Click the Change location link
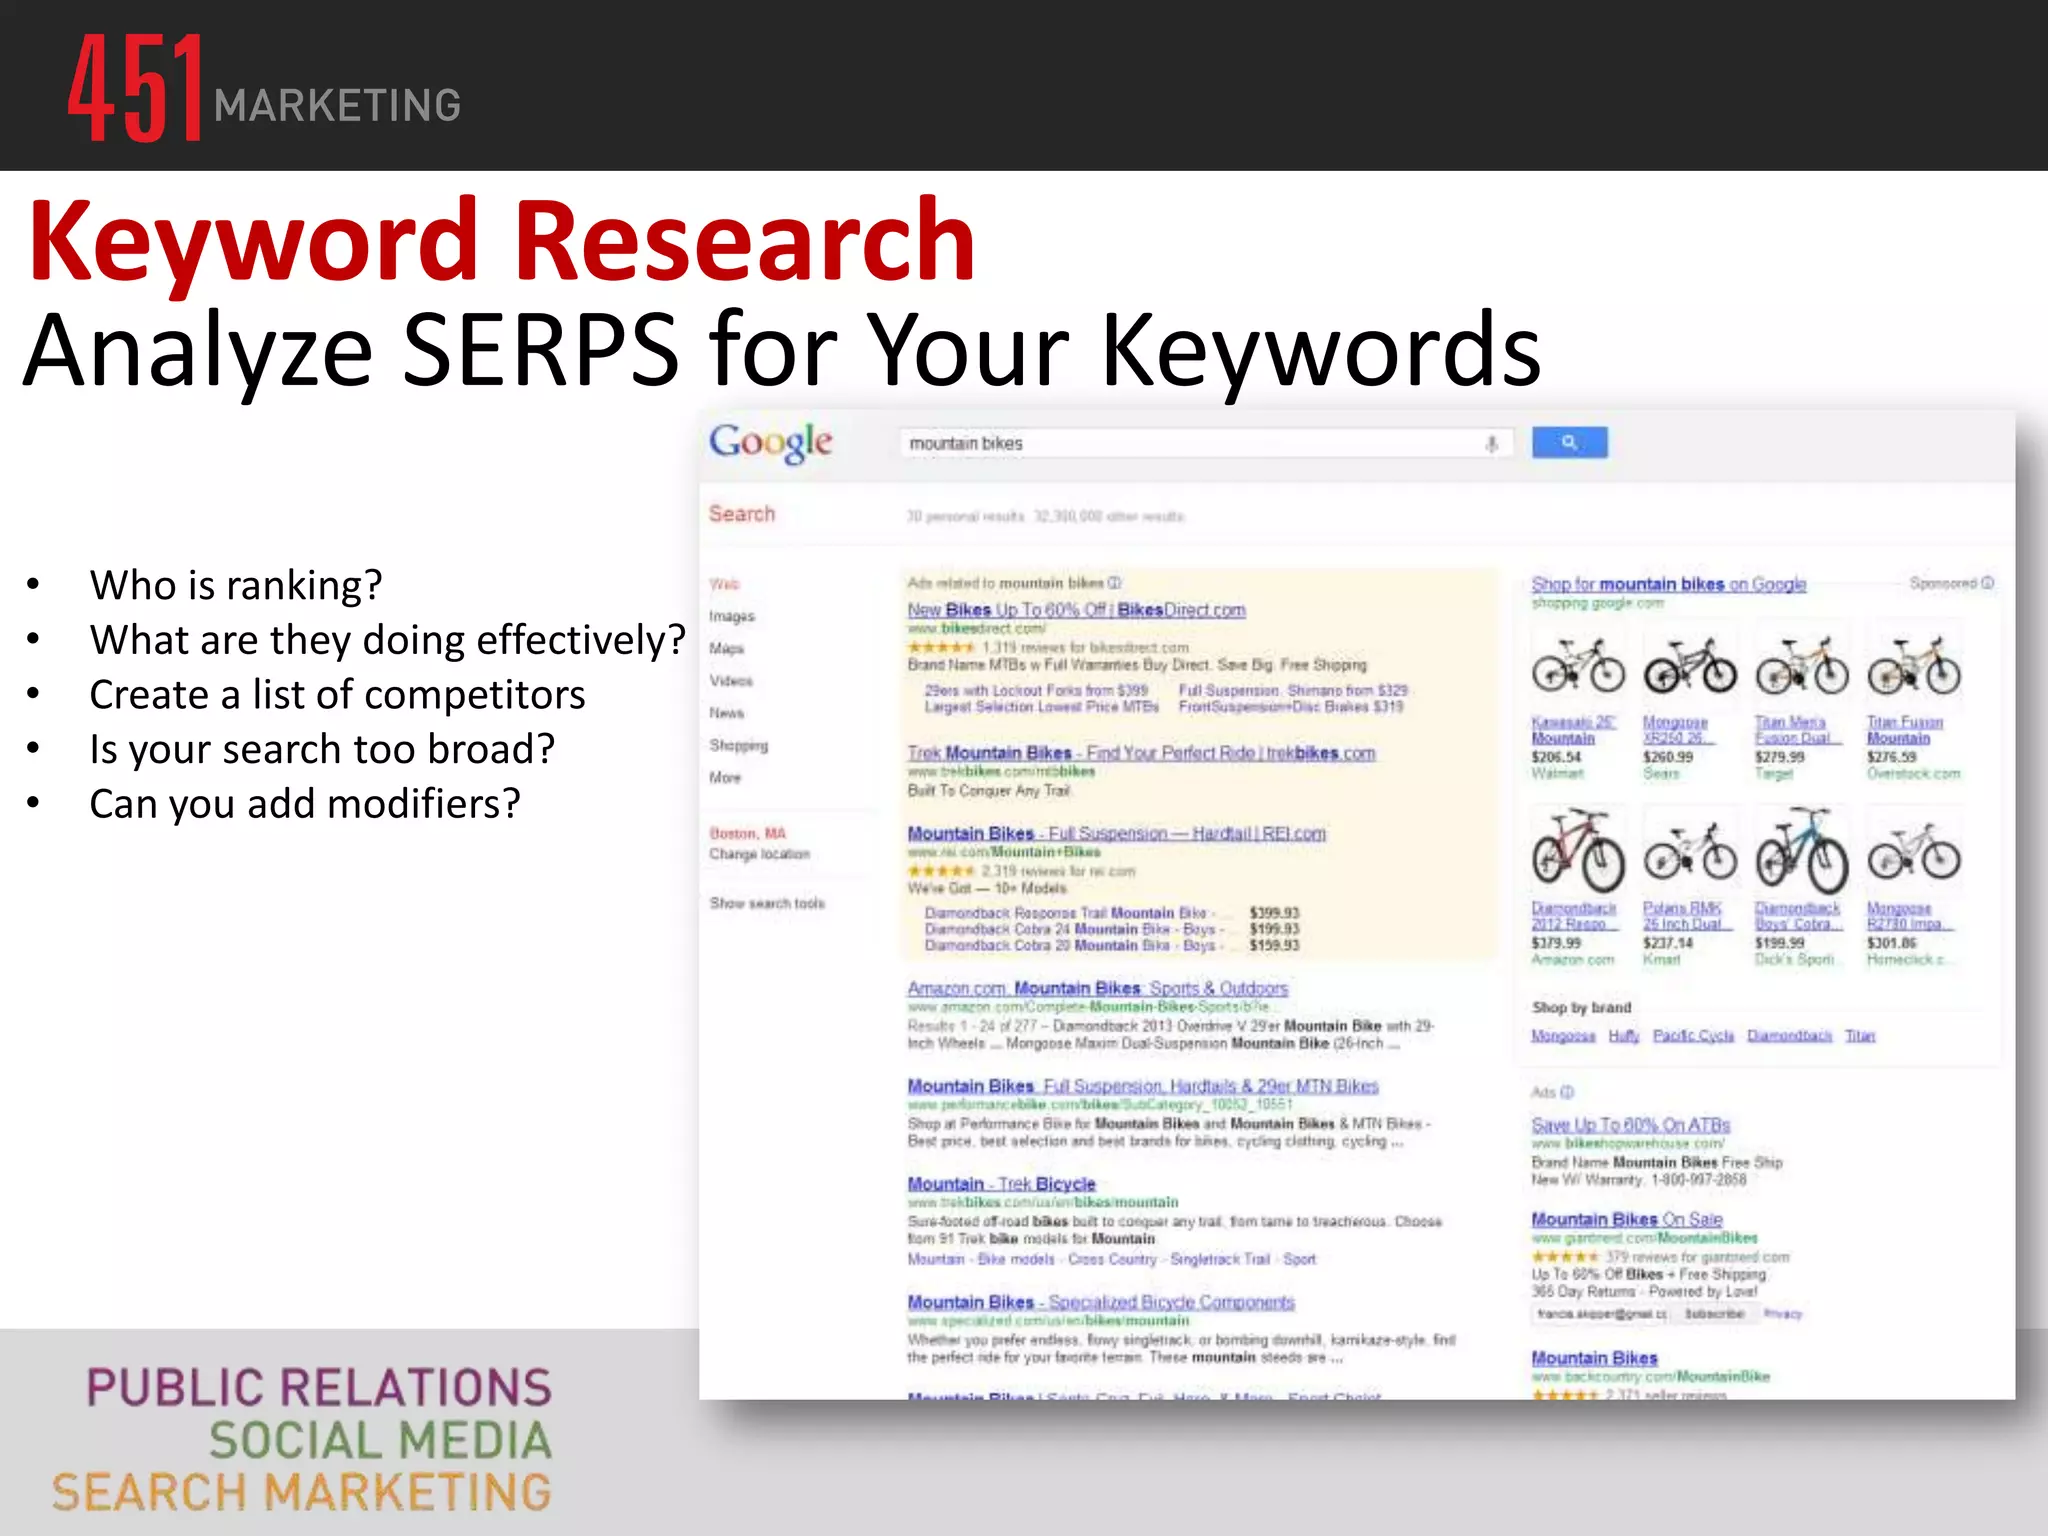Viewport: 2048px width, 1536px height. point(760,854)
